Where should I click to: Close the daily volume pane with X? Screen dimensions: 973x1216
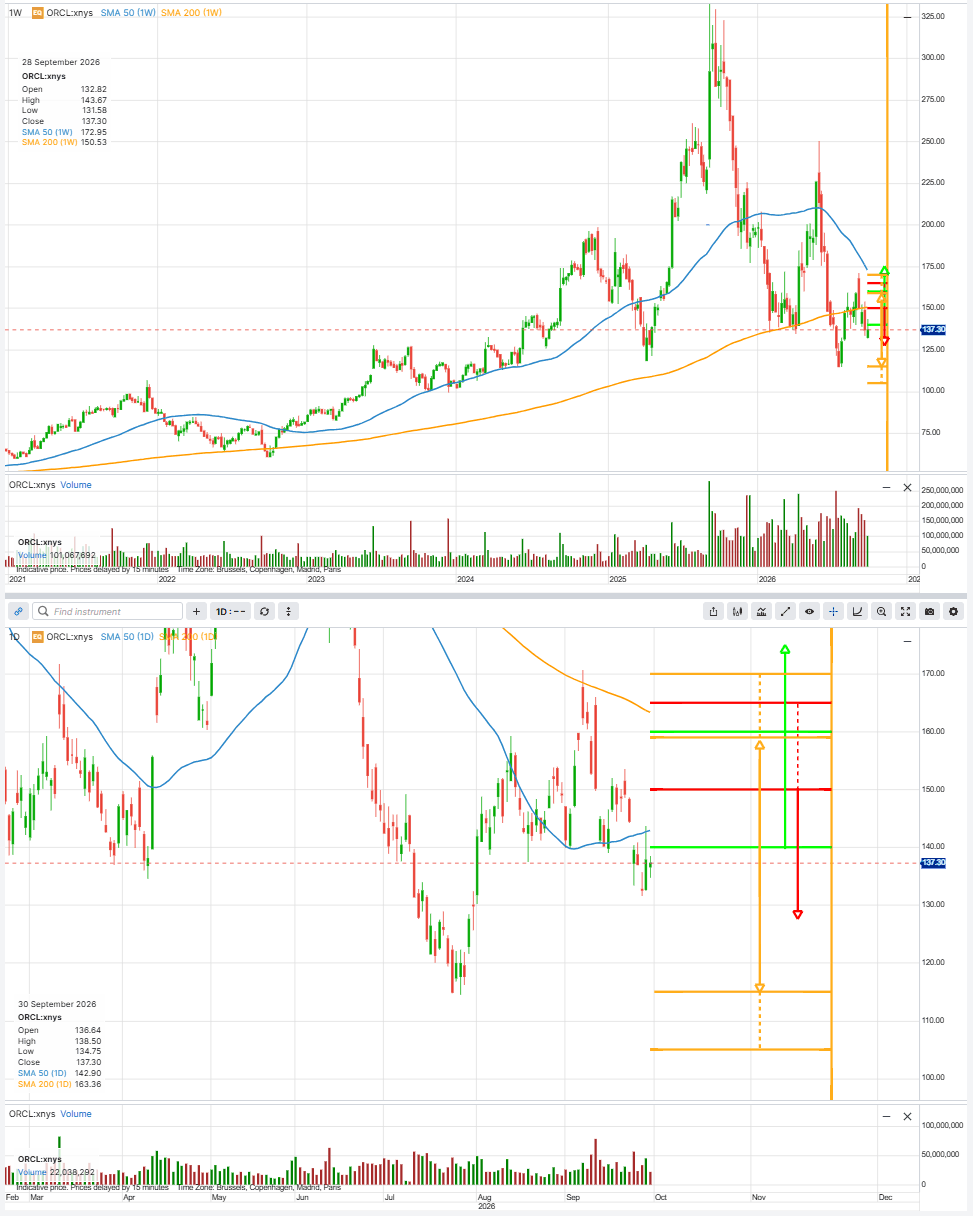[x=907, y=1116]
